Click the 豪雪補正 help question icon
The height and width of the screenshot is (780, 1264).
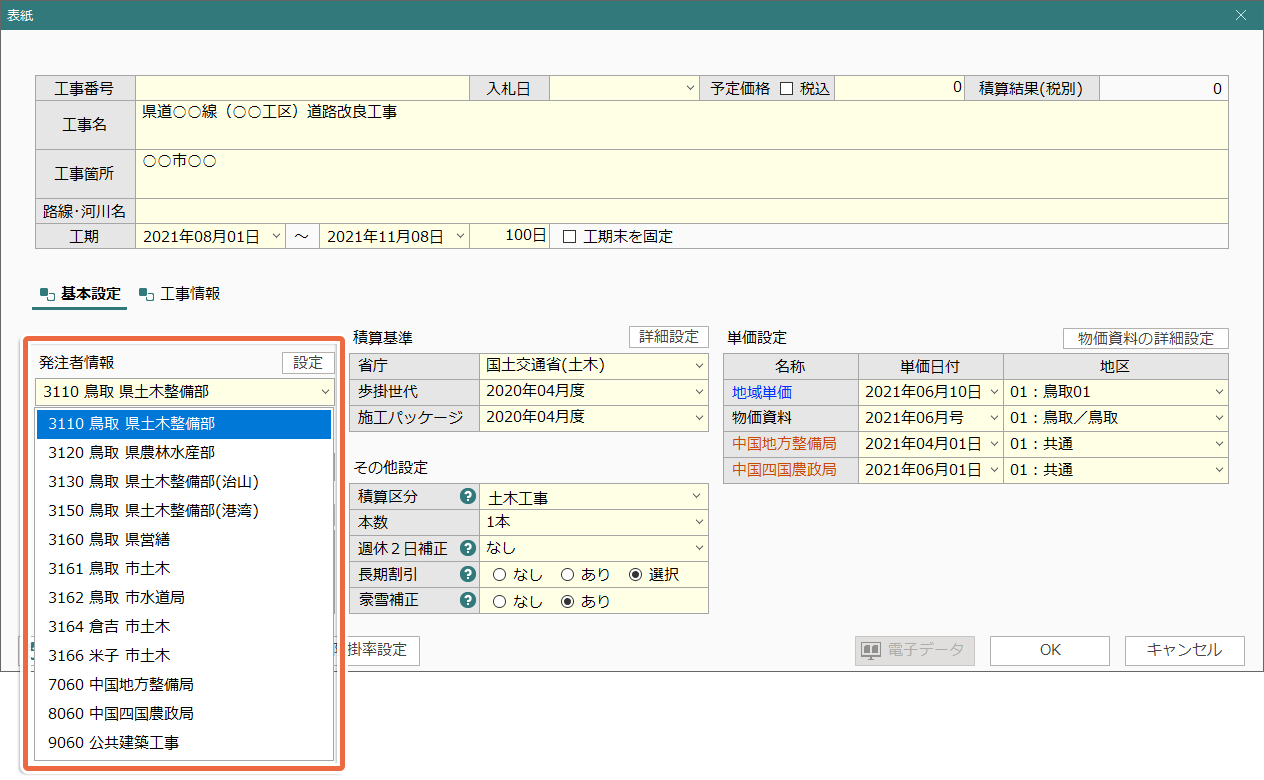pyautogui.click(x=466, y=601)
